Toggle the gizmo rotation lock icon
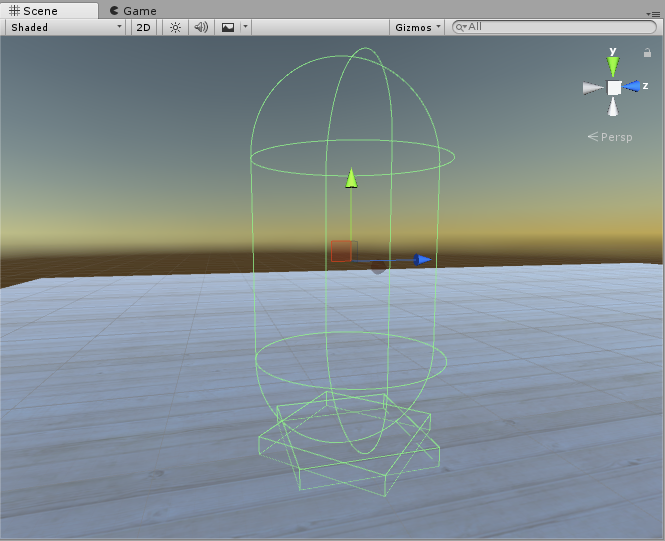 pos(647,53)
